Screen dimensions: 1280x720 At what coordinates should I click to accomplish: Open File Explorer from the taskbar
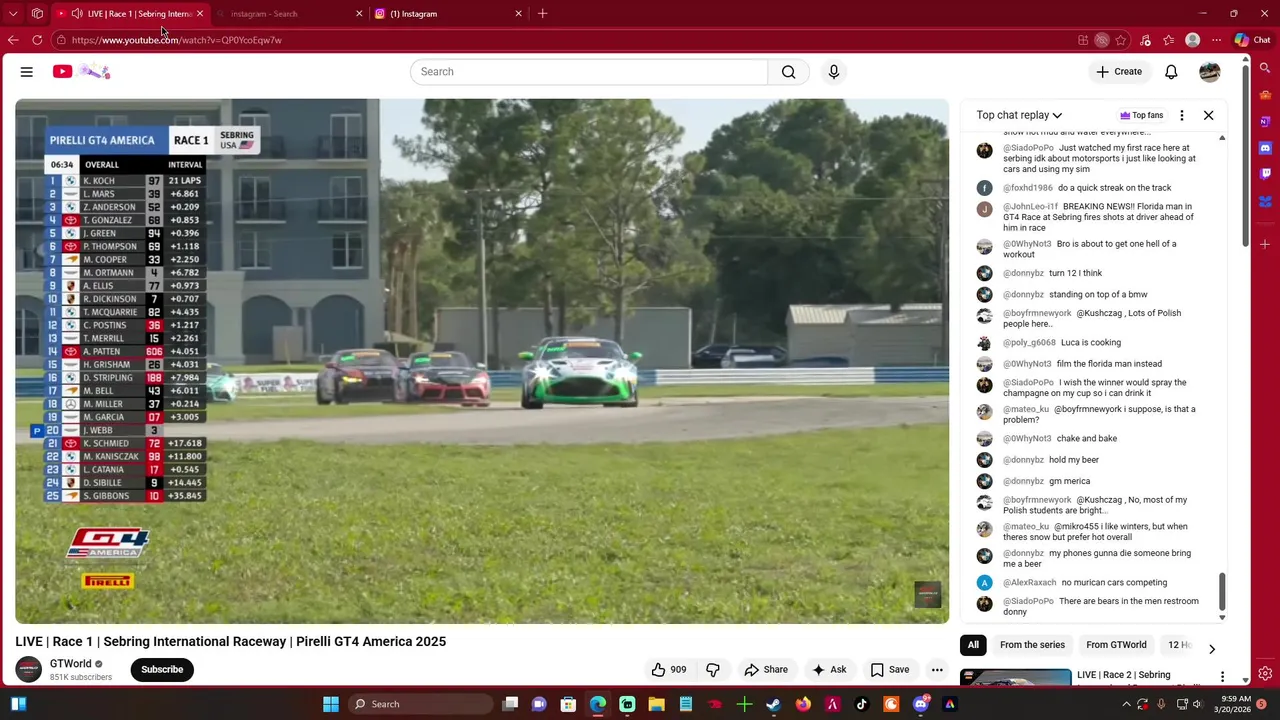pos(656,704)
